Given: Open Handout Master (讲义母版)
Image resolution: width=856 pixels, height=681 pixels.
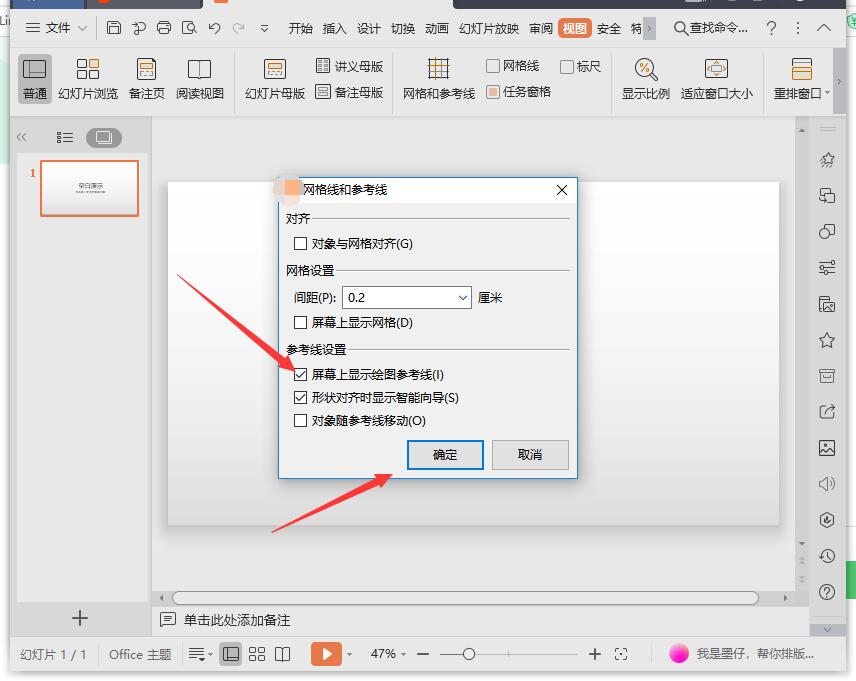Looking at the screenshot, I should [349, 66].
